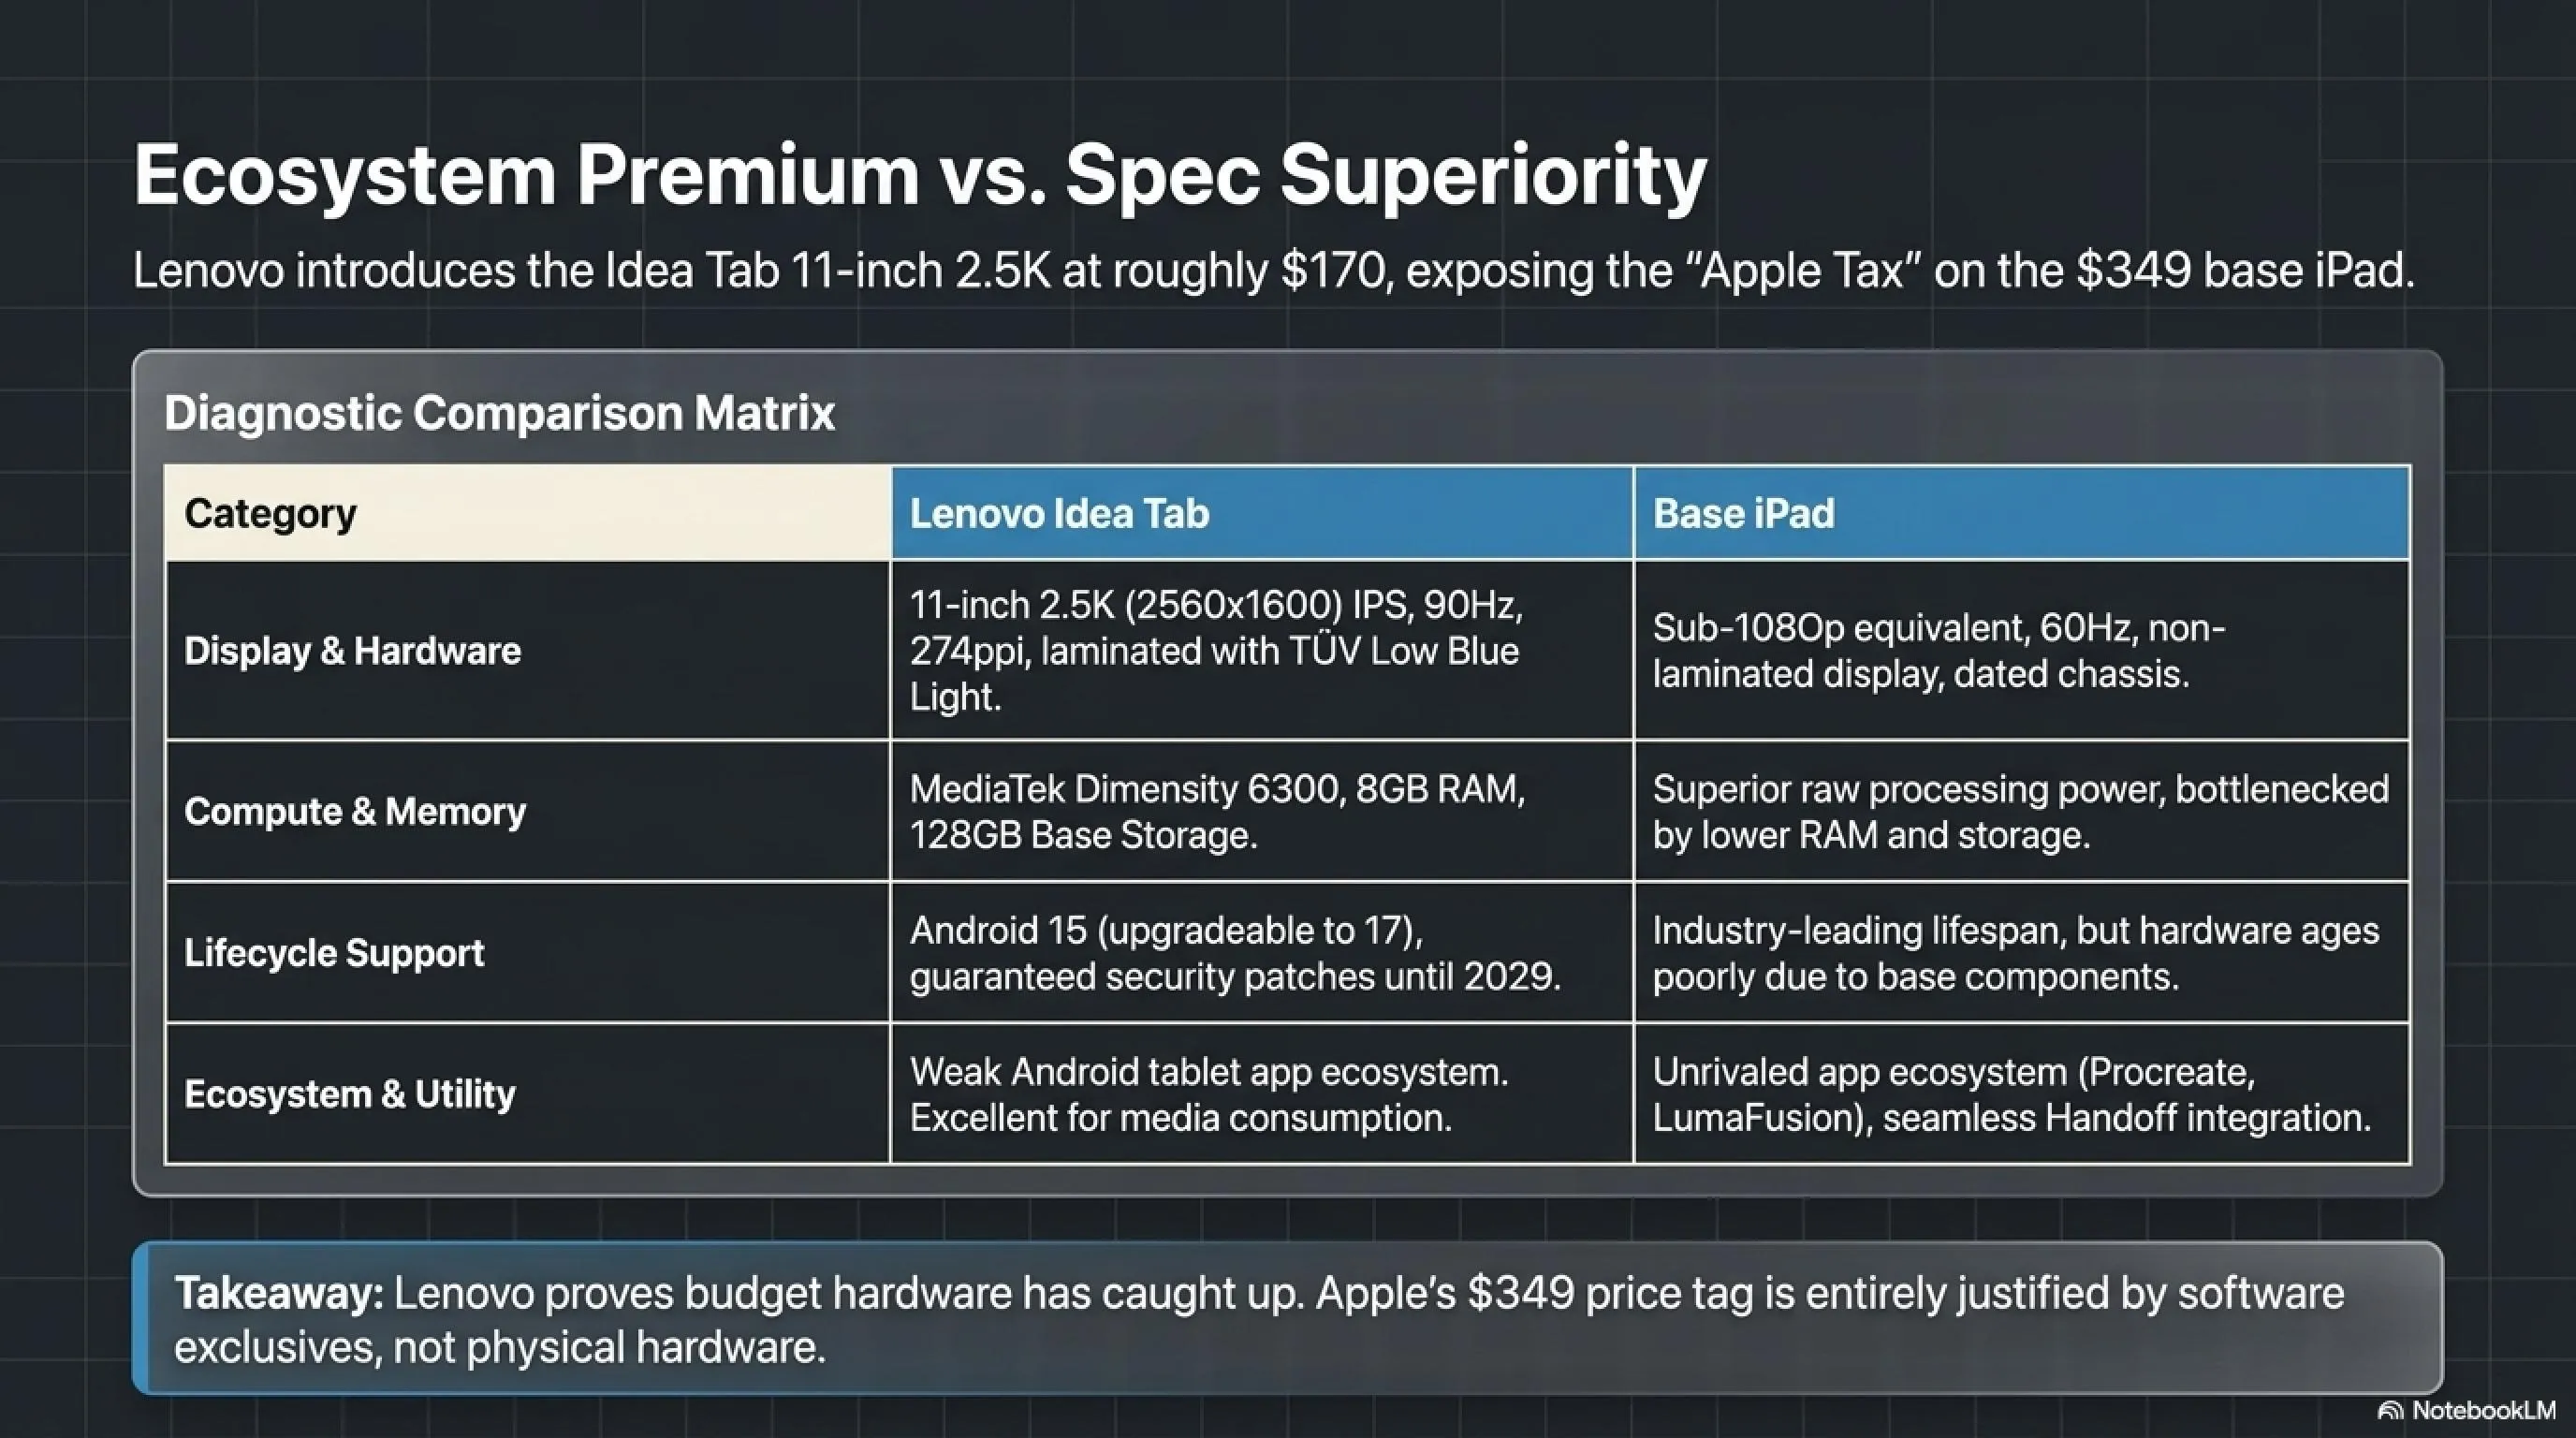Click the Unrivaled app ecosystem cell
Screen dimensions: 2576x1438
(2022, 1093)
